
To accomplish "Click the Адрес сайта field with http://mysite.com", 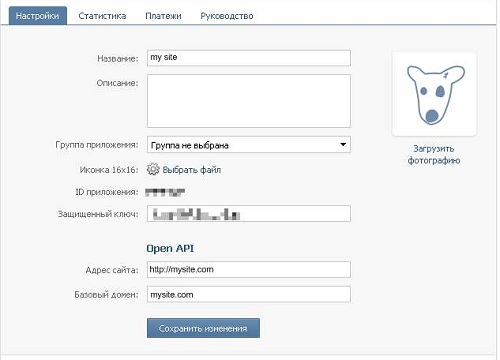I will click(249, 269).
